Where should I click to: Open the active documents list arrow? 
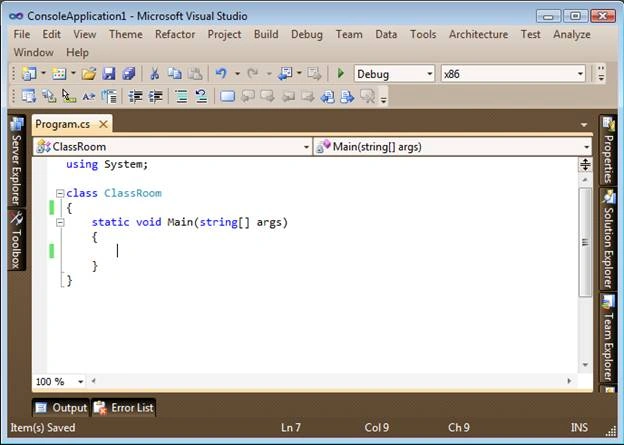[x=584, y=125]
